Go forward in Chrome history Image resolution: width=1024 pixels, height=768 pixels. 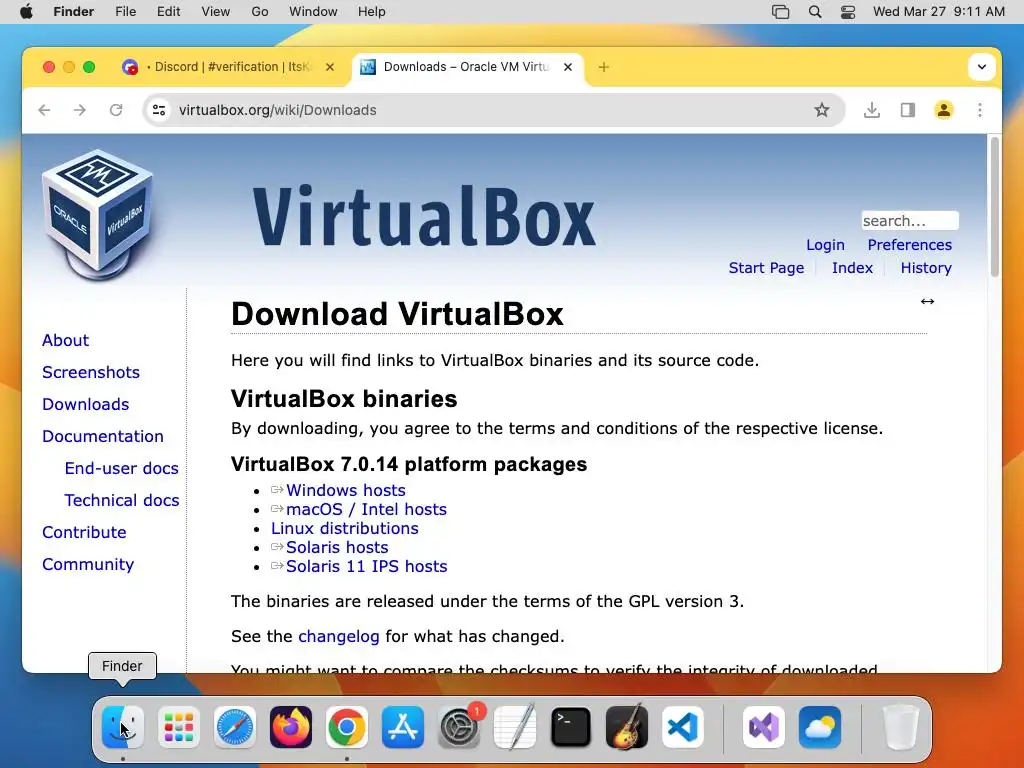(80, 110)
